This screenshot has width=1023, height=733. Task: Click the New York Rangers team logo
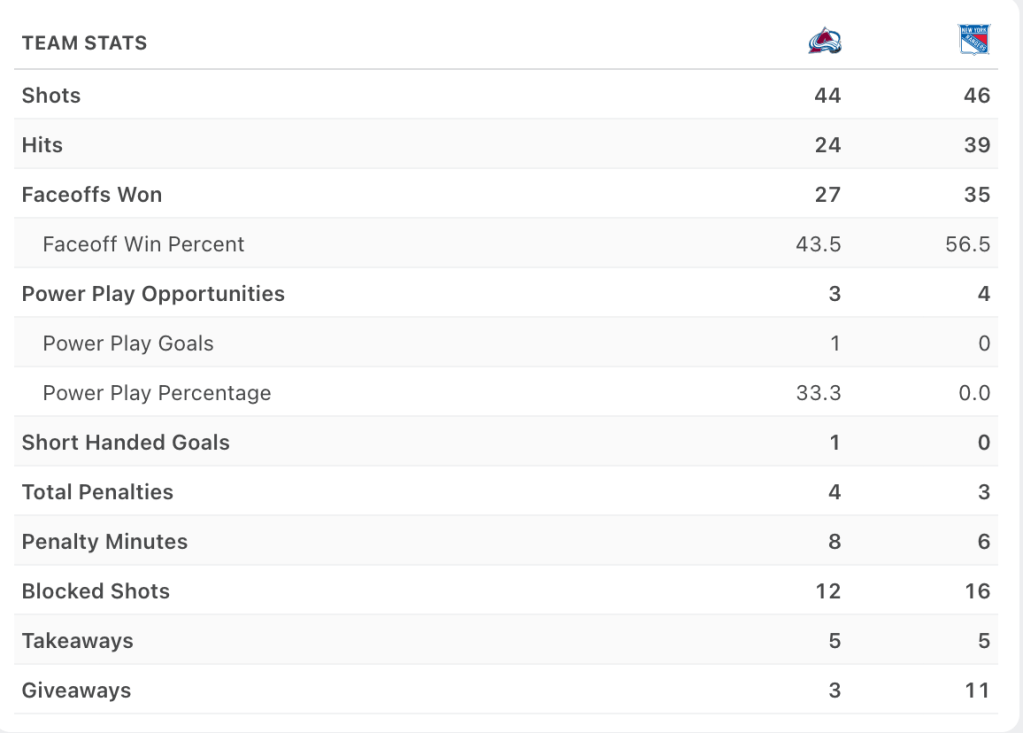click(x=973, y=40)
